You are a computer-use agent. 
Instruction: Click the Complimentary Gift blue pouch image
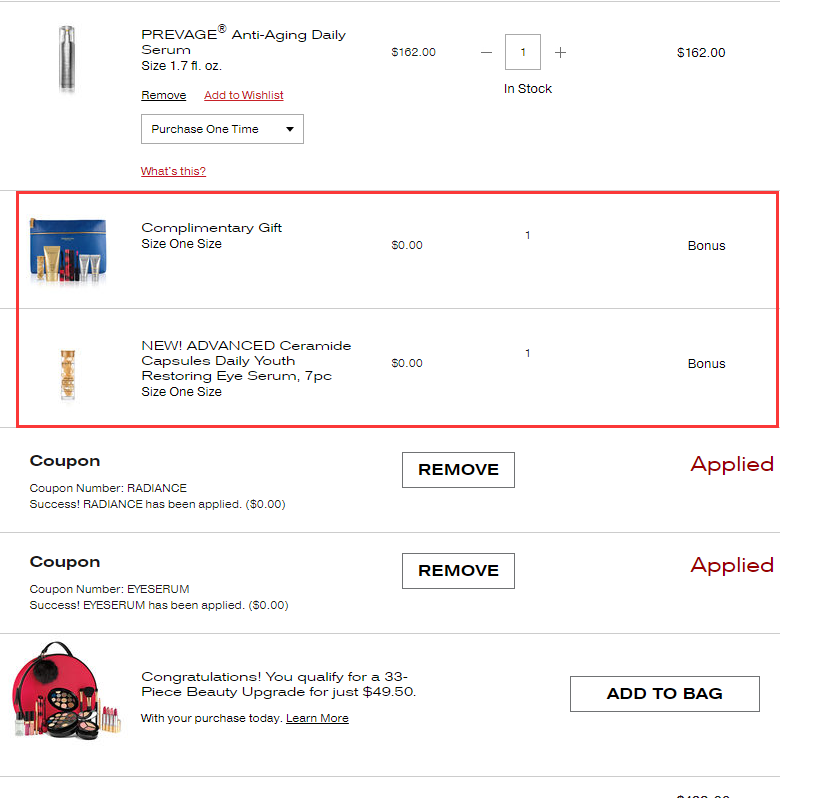68,248
